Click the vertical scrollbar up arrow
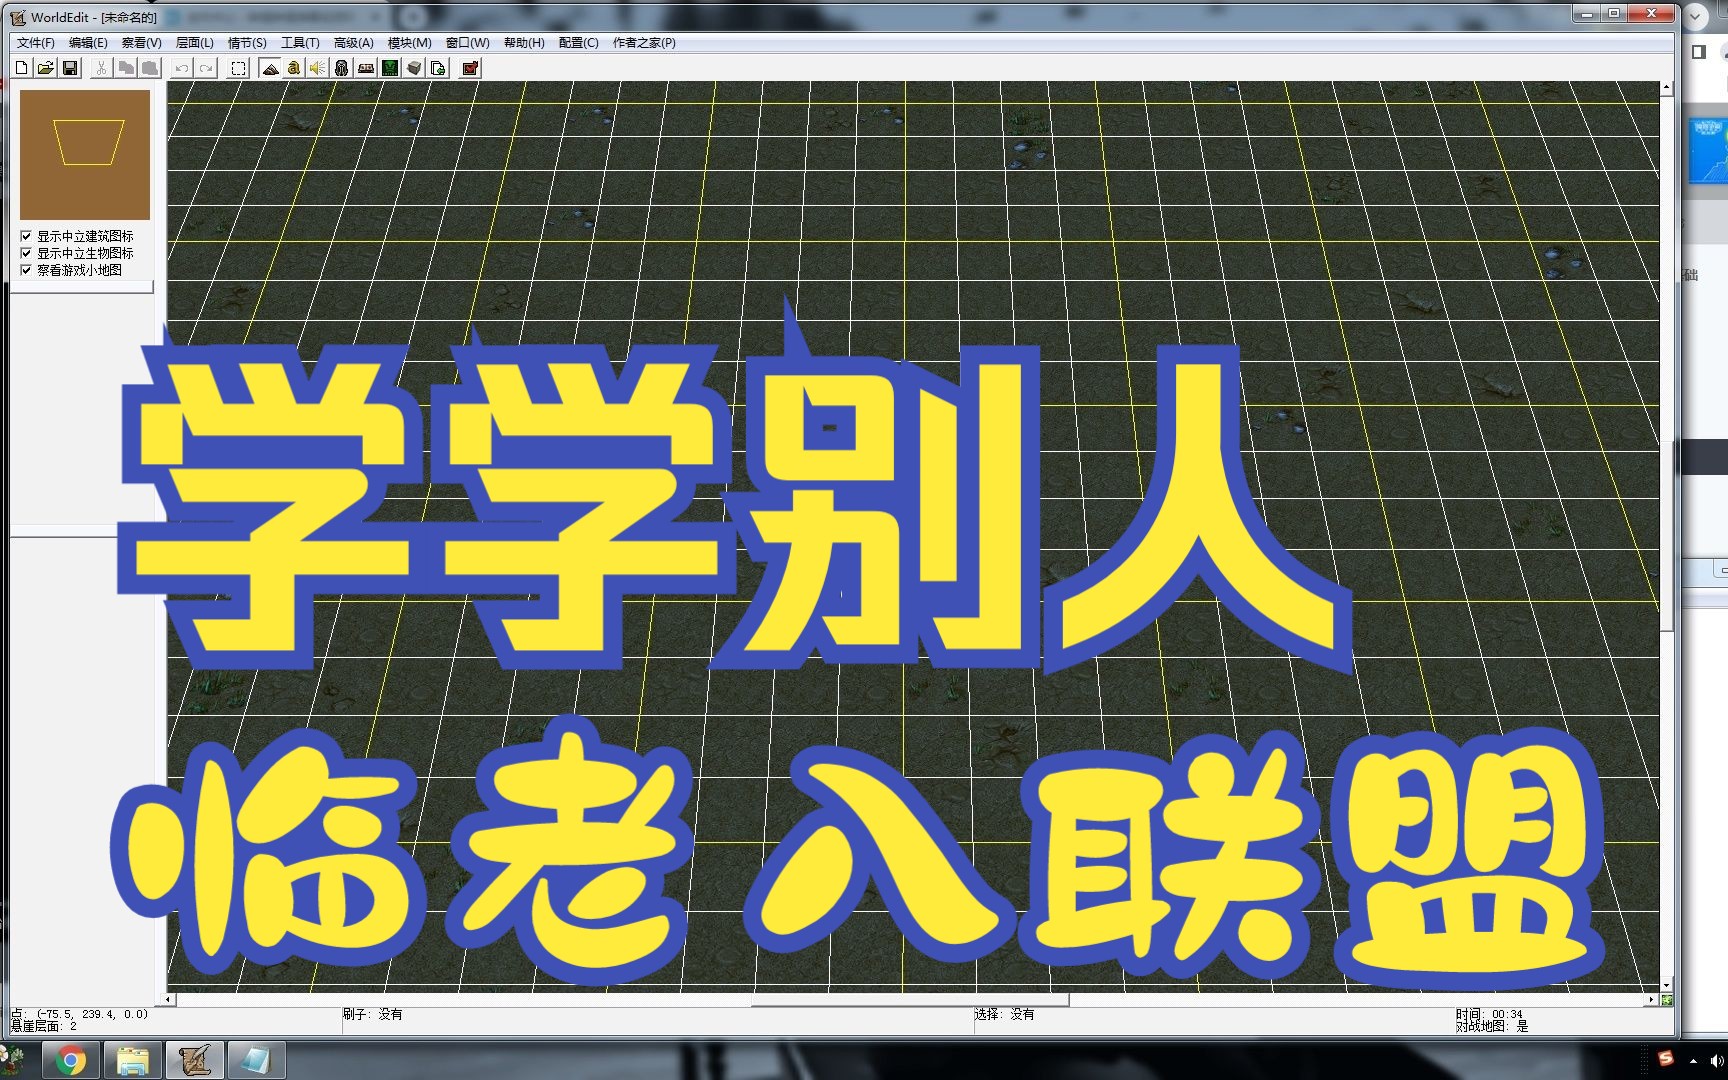The height and width of the screenshot is (1080, 1728). [1666, 88]
